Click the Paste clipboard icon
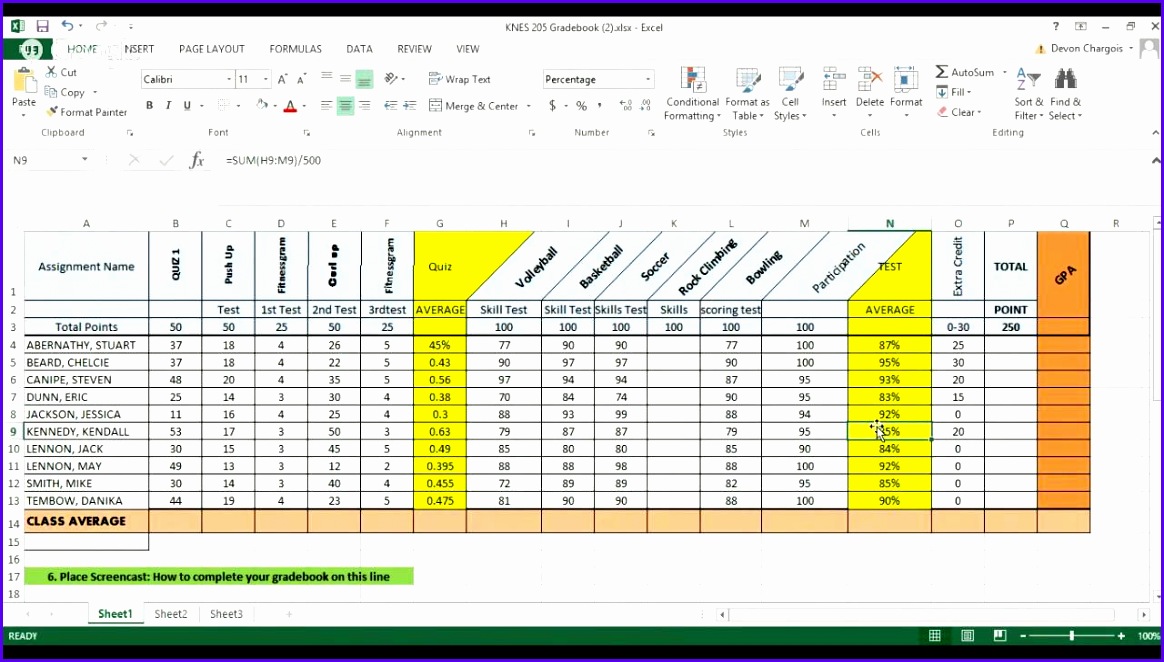The image size is (1164, 662). coord(24,82)
